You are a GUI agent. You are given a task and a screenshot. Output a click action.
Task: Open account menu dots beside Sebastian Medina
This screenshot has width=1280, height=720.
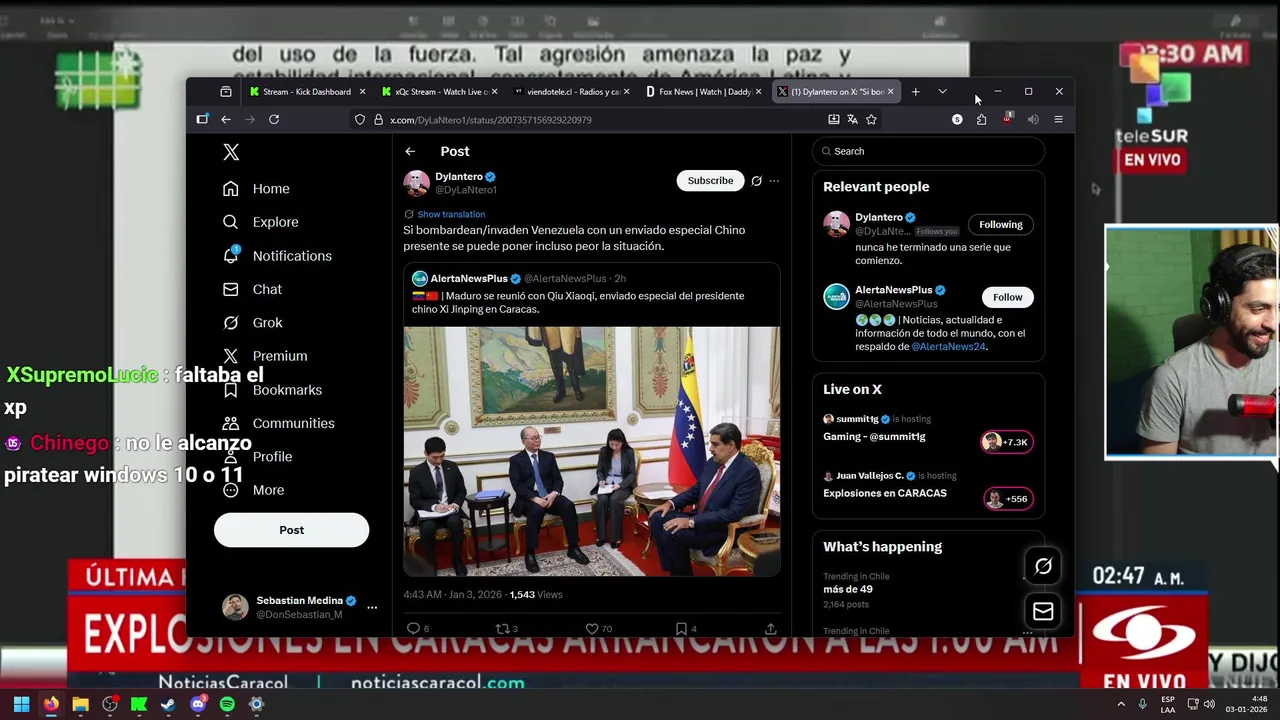pos(372,607)
